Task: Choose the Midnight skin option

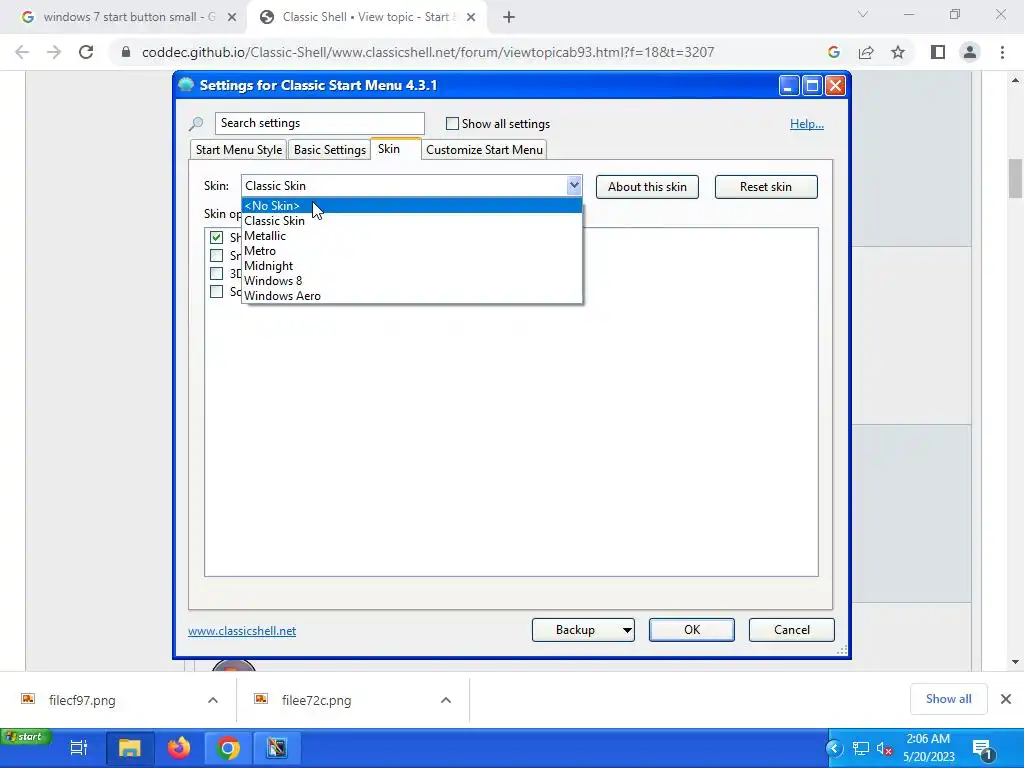Action: tap(411, 266)
